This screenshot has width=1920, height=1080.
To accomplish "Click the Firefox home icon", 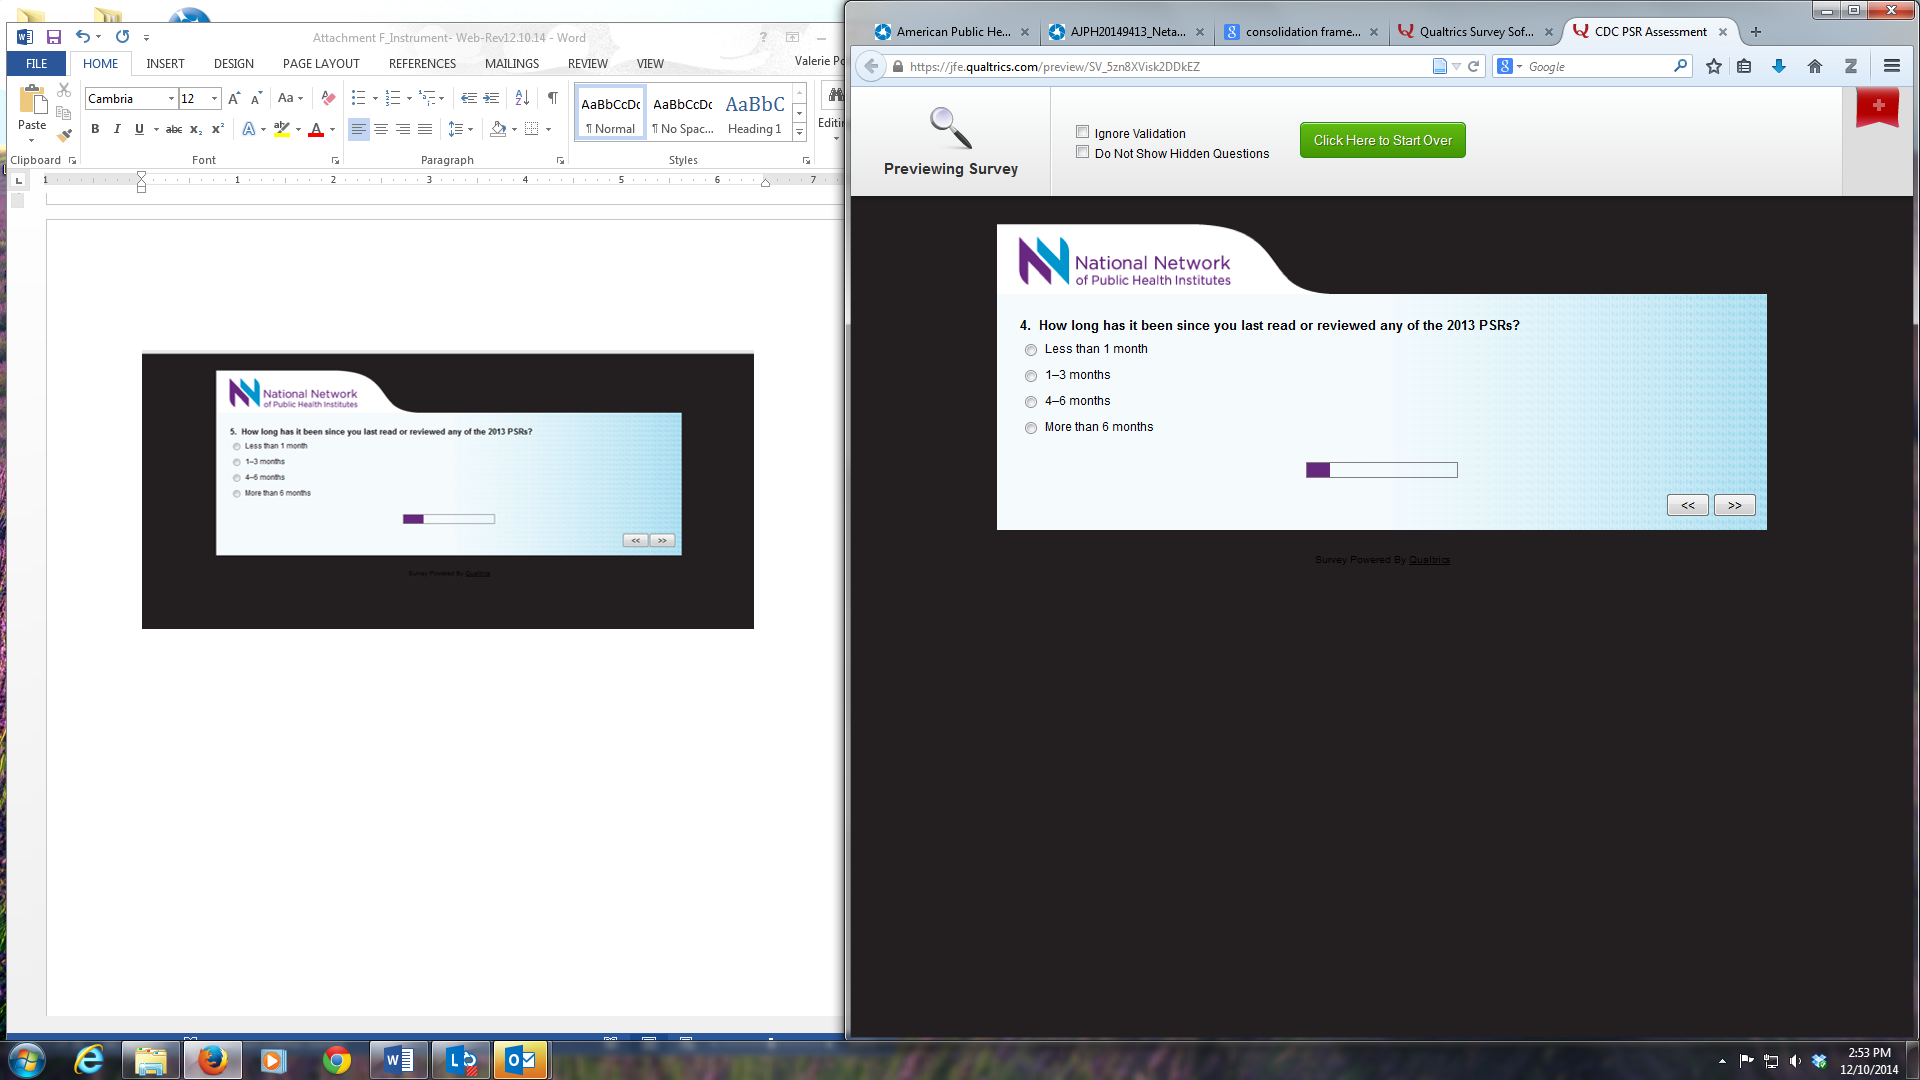I will tap(1814, 66).
